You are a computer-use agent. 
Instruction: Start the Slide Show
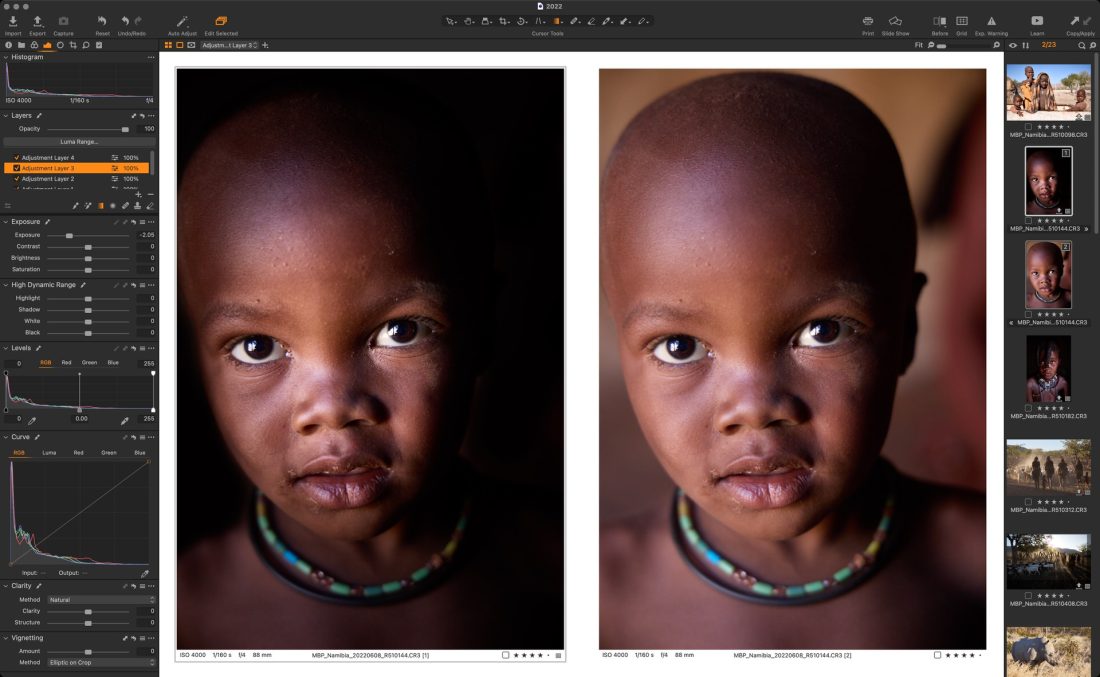(895, 21)
